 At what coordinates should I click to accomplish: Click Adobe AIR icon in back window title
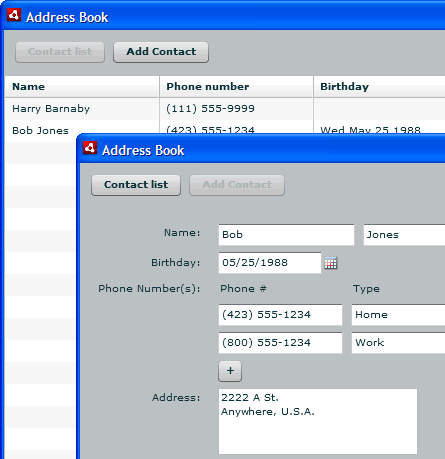(14, 15)
